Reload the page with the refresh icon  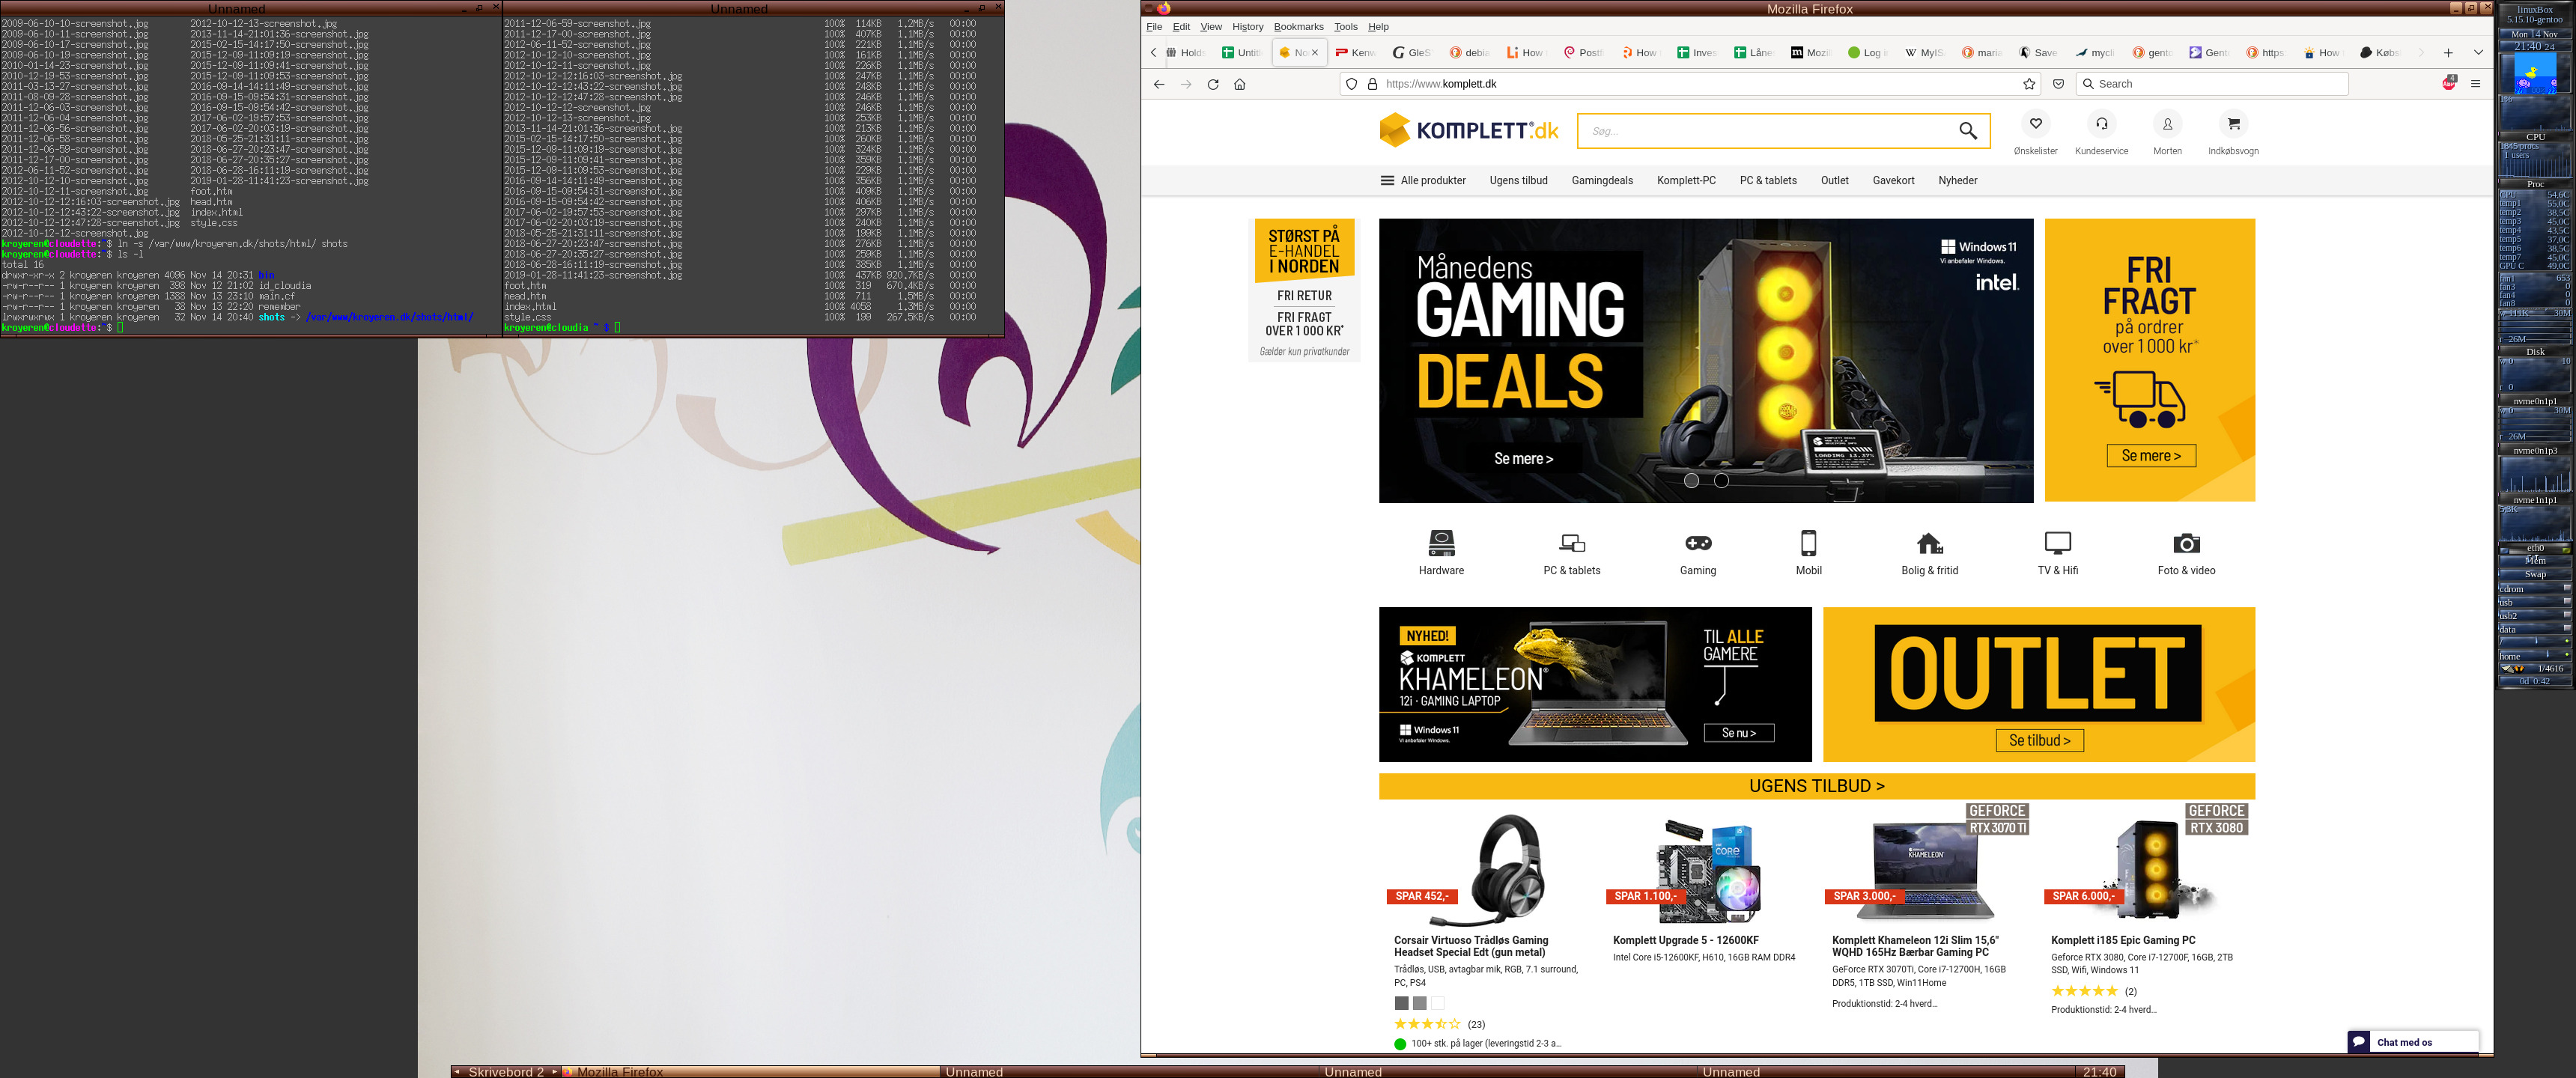[x=1212, y=84]
